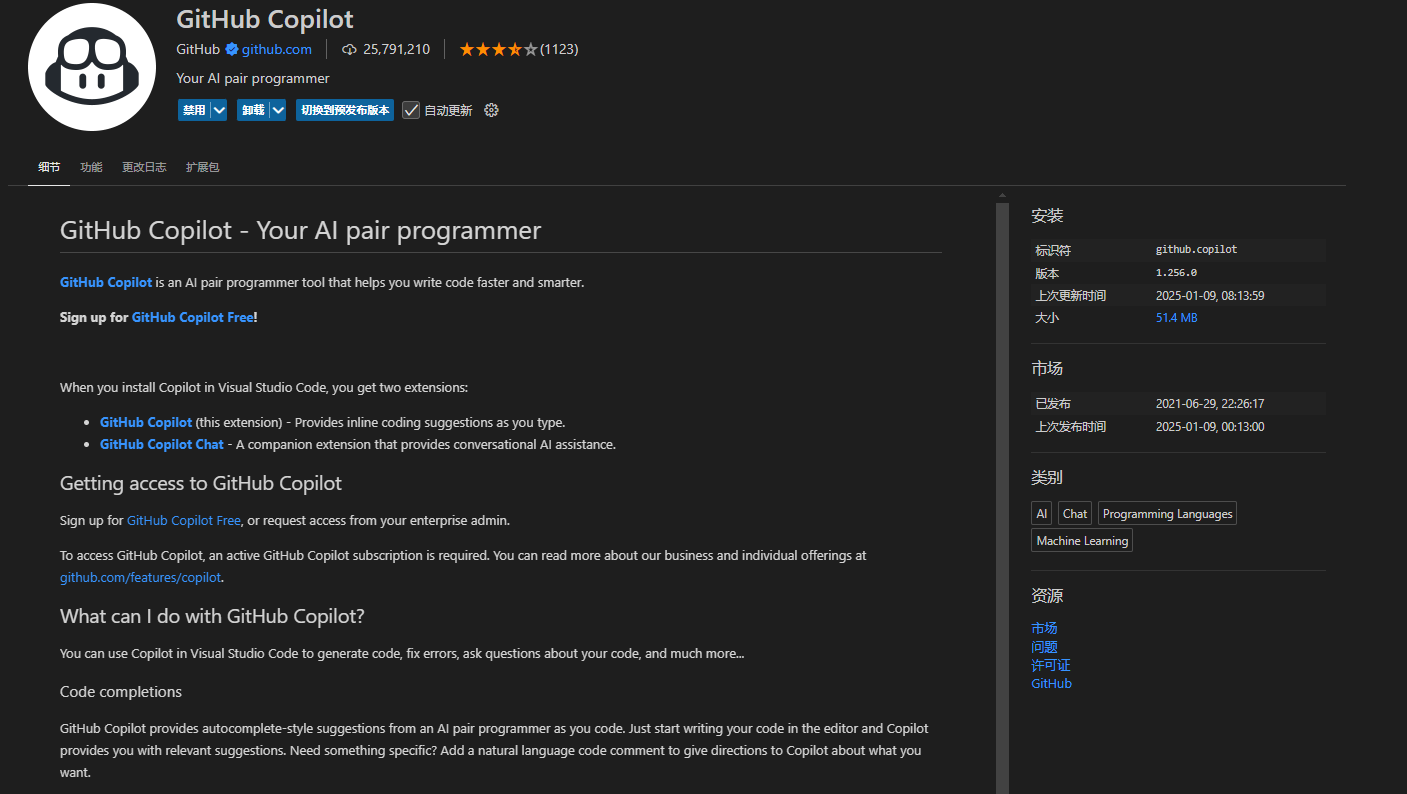1407x794 pixels.
Task: Click the 卸载 button
Action: point(253,110)
